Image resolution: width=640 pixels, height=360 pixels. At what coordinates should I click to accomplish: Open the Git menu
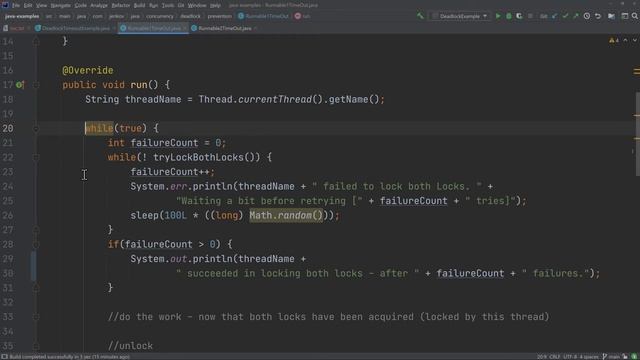(x=181, y=5)
